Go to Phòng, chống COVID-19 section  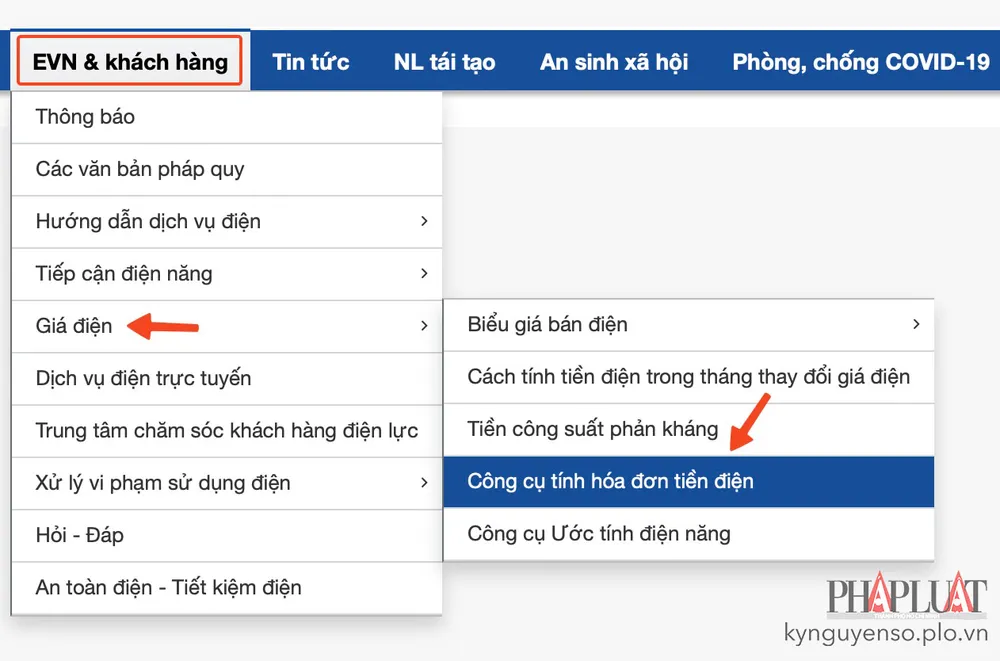tap(861, 61)
